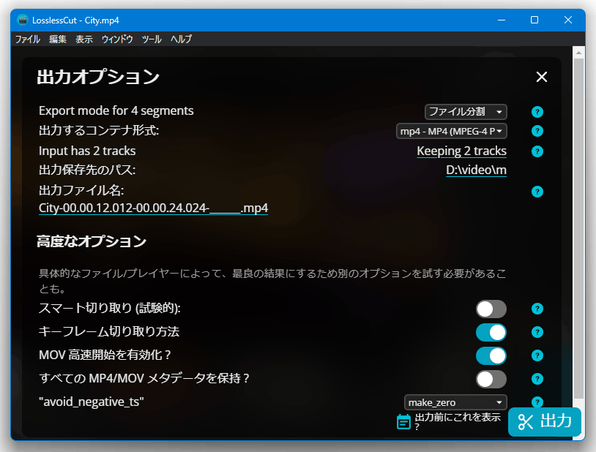
Task: Enable すべての MP4/MOV メタデータを保持 toggle
Action: (x=491, y=379)
